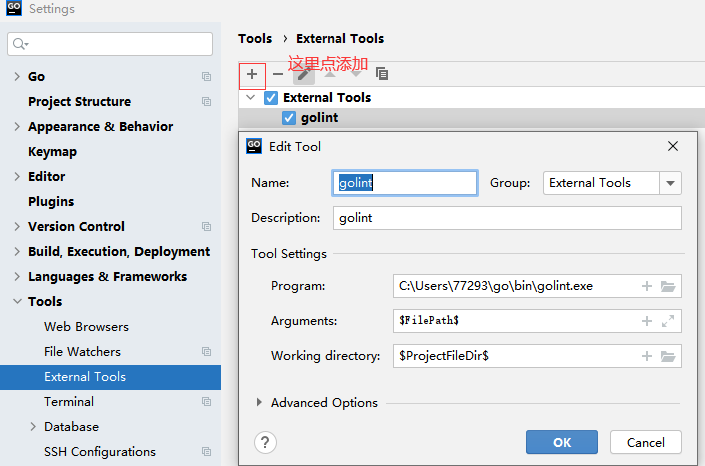The width and height of the screenshot is (705, 466).
Task: Expand the Database node
Action: (33, 426)
